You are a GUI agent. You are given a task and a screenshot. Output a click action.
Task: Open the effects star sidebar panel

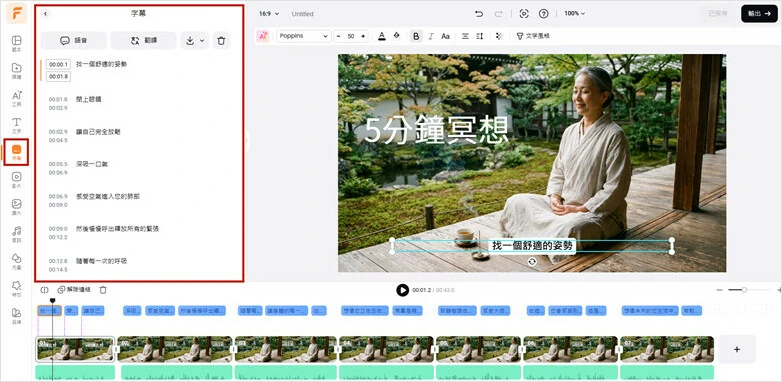tap(16, 288)
